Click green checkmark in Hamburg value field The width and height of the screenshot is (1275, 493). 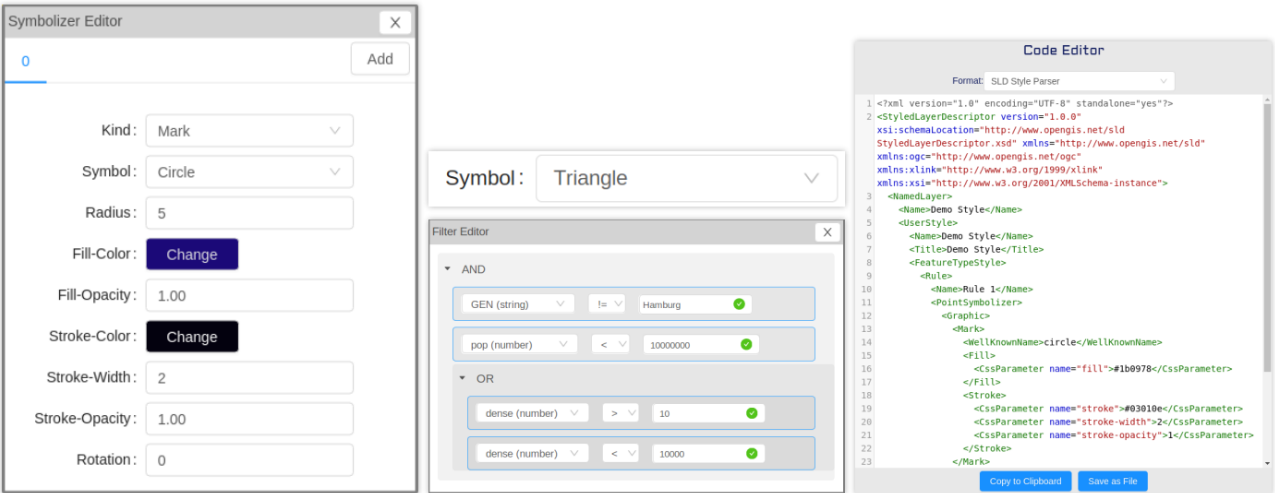click(x=738, y=304)
